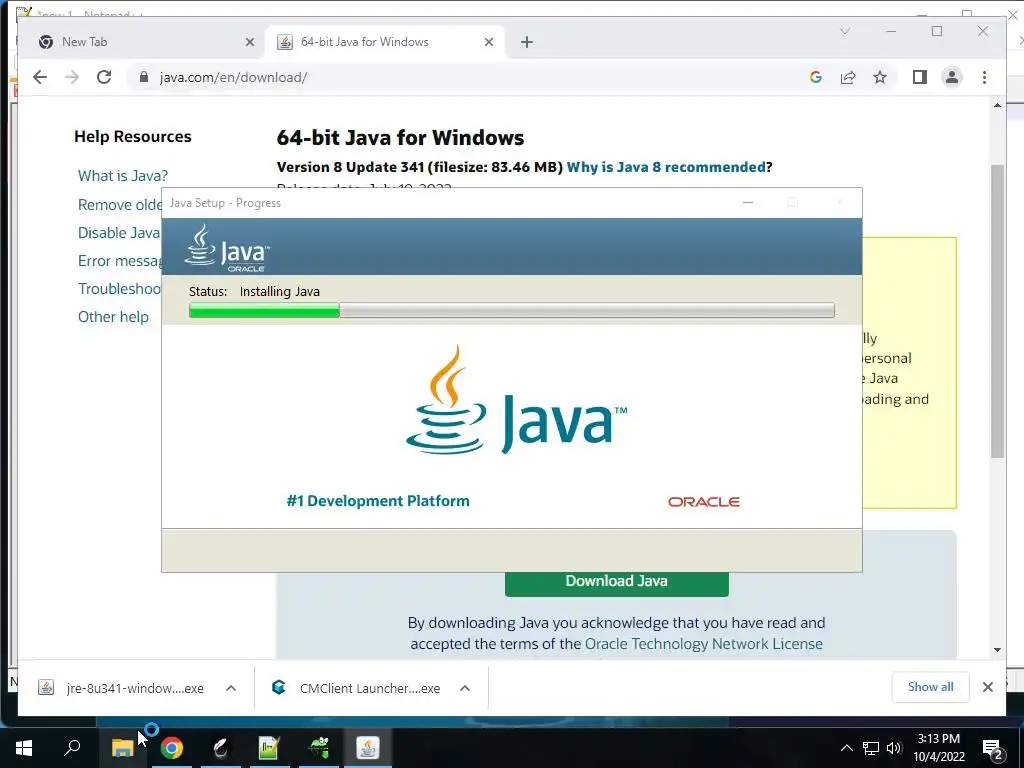1024x768 pixels.
Task: Open Why is Java 8 recommended link
Action: [665, 167]
